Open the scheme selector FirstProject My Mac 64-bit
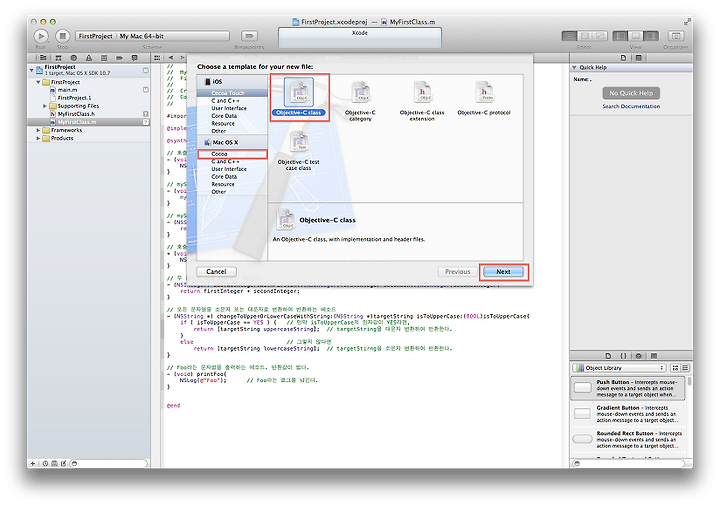The image size is (720, 506). pyautogui.click(x=152, y=36)
